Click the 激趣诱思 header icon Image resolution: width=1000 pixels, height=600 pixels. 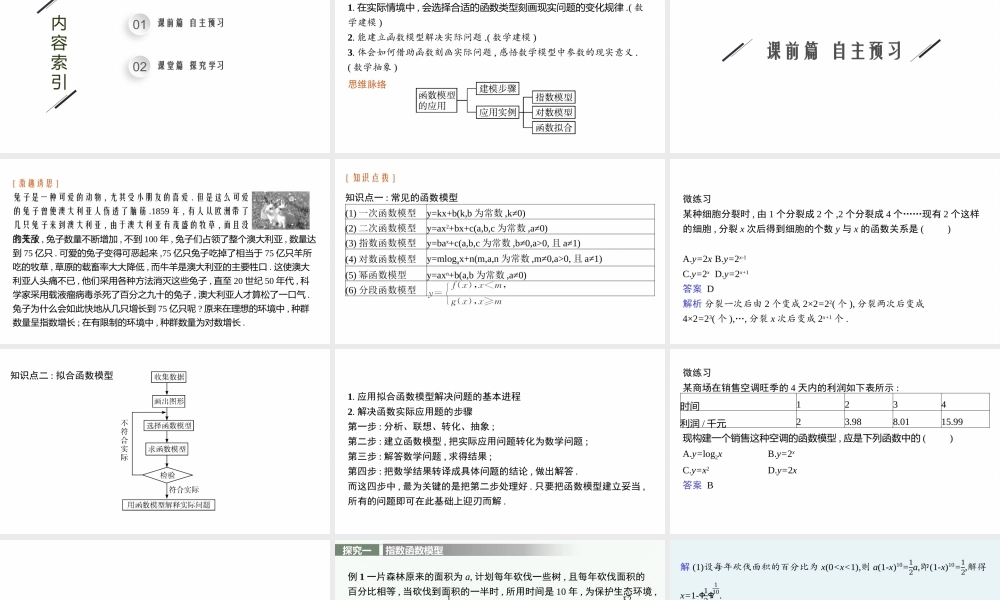pos(38,183)
